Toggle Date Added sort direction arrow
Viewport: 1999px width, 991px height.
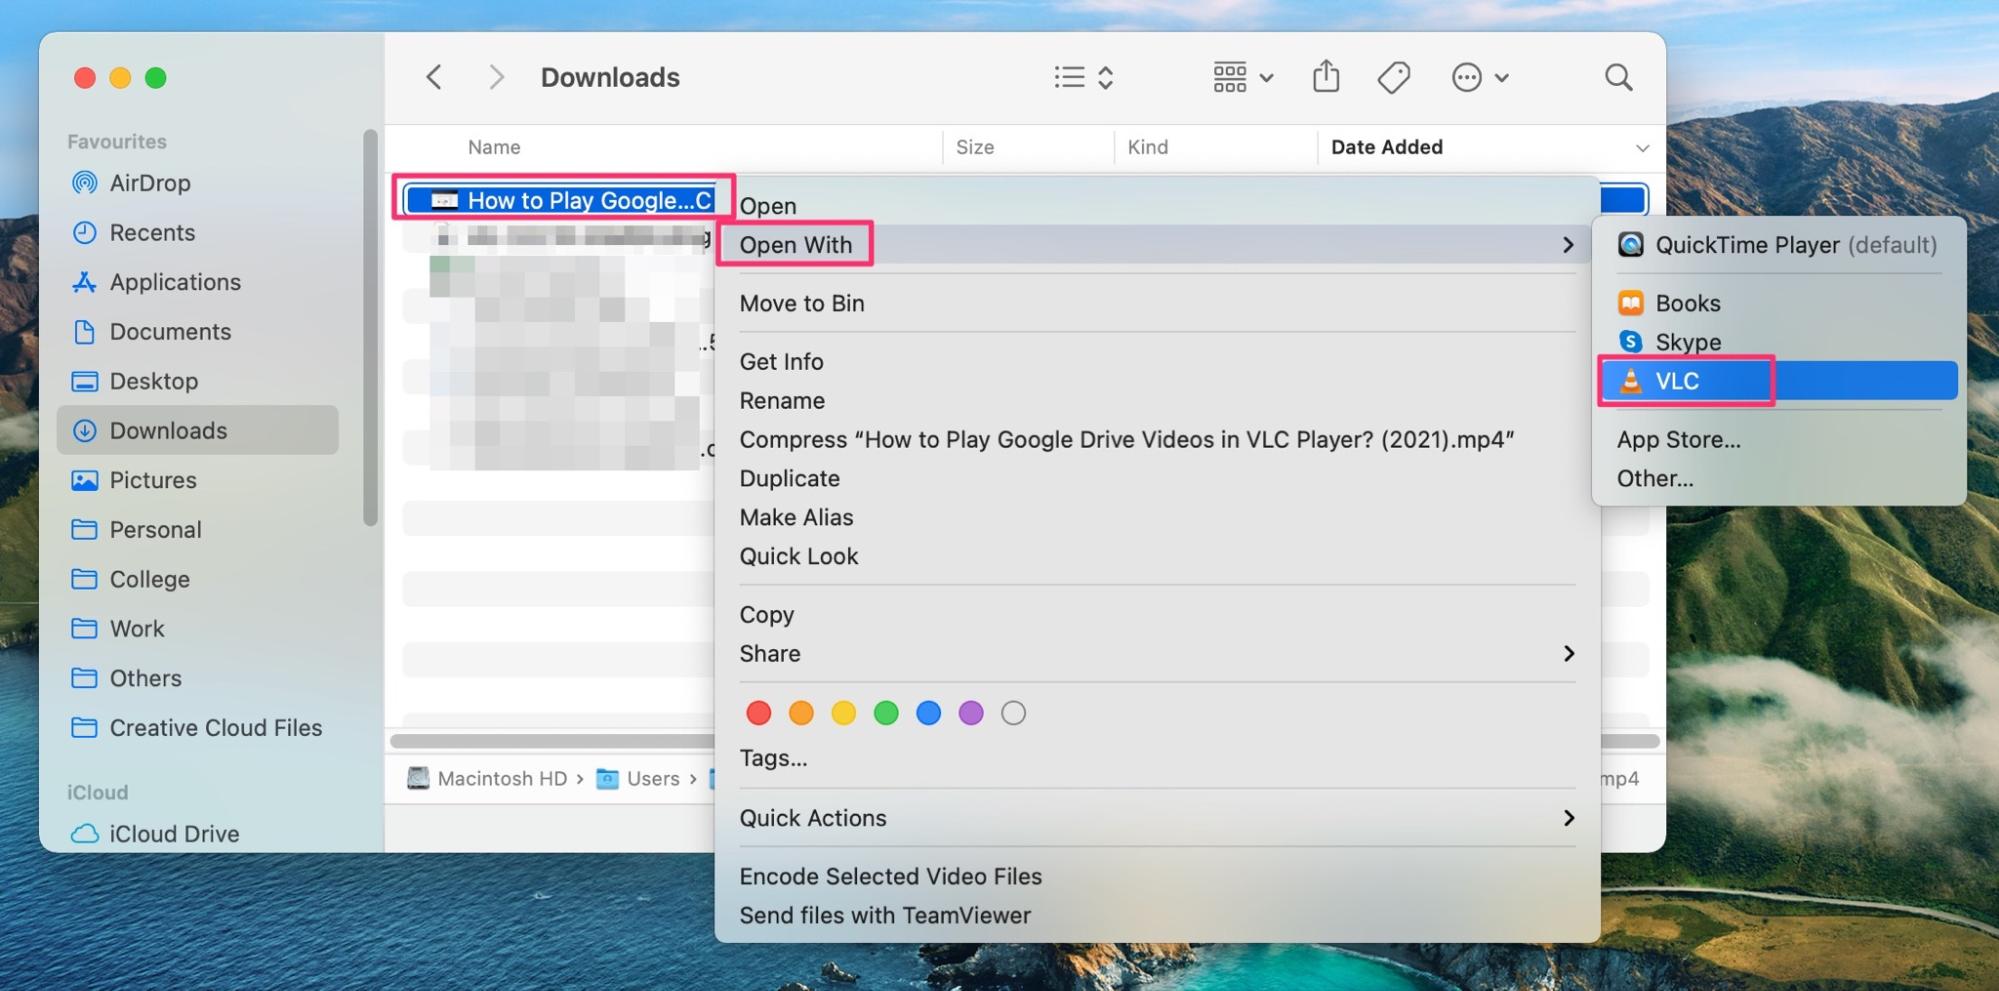[1642, 148]
